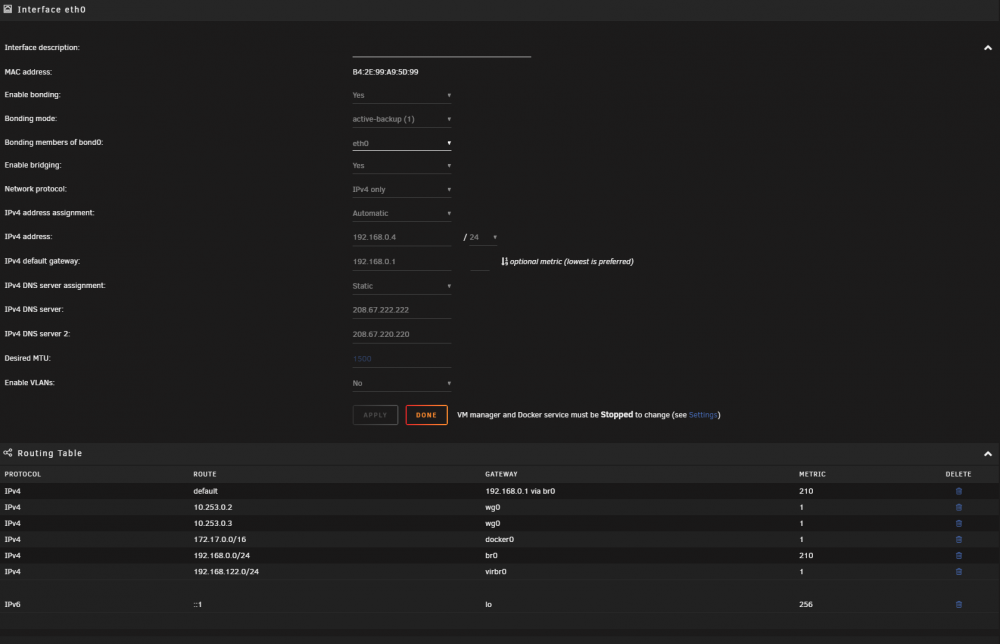Open Bonding members of bond0 dropdown

(402, 143)
